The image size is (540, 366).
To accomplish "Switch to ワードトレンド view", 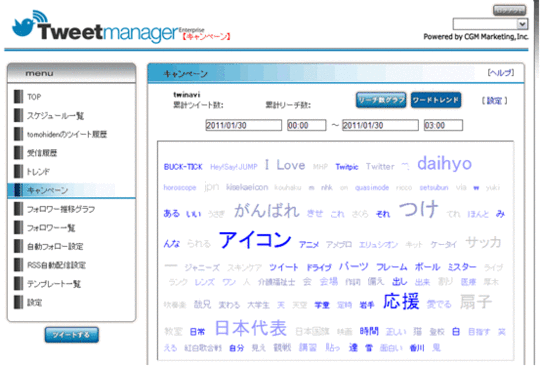I will [436, 100].
